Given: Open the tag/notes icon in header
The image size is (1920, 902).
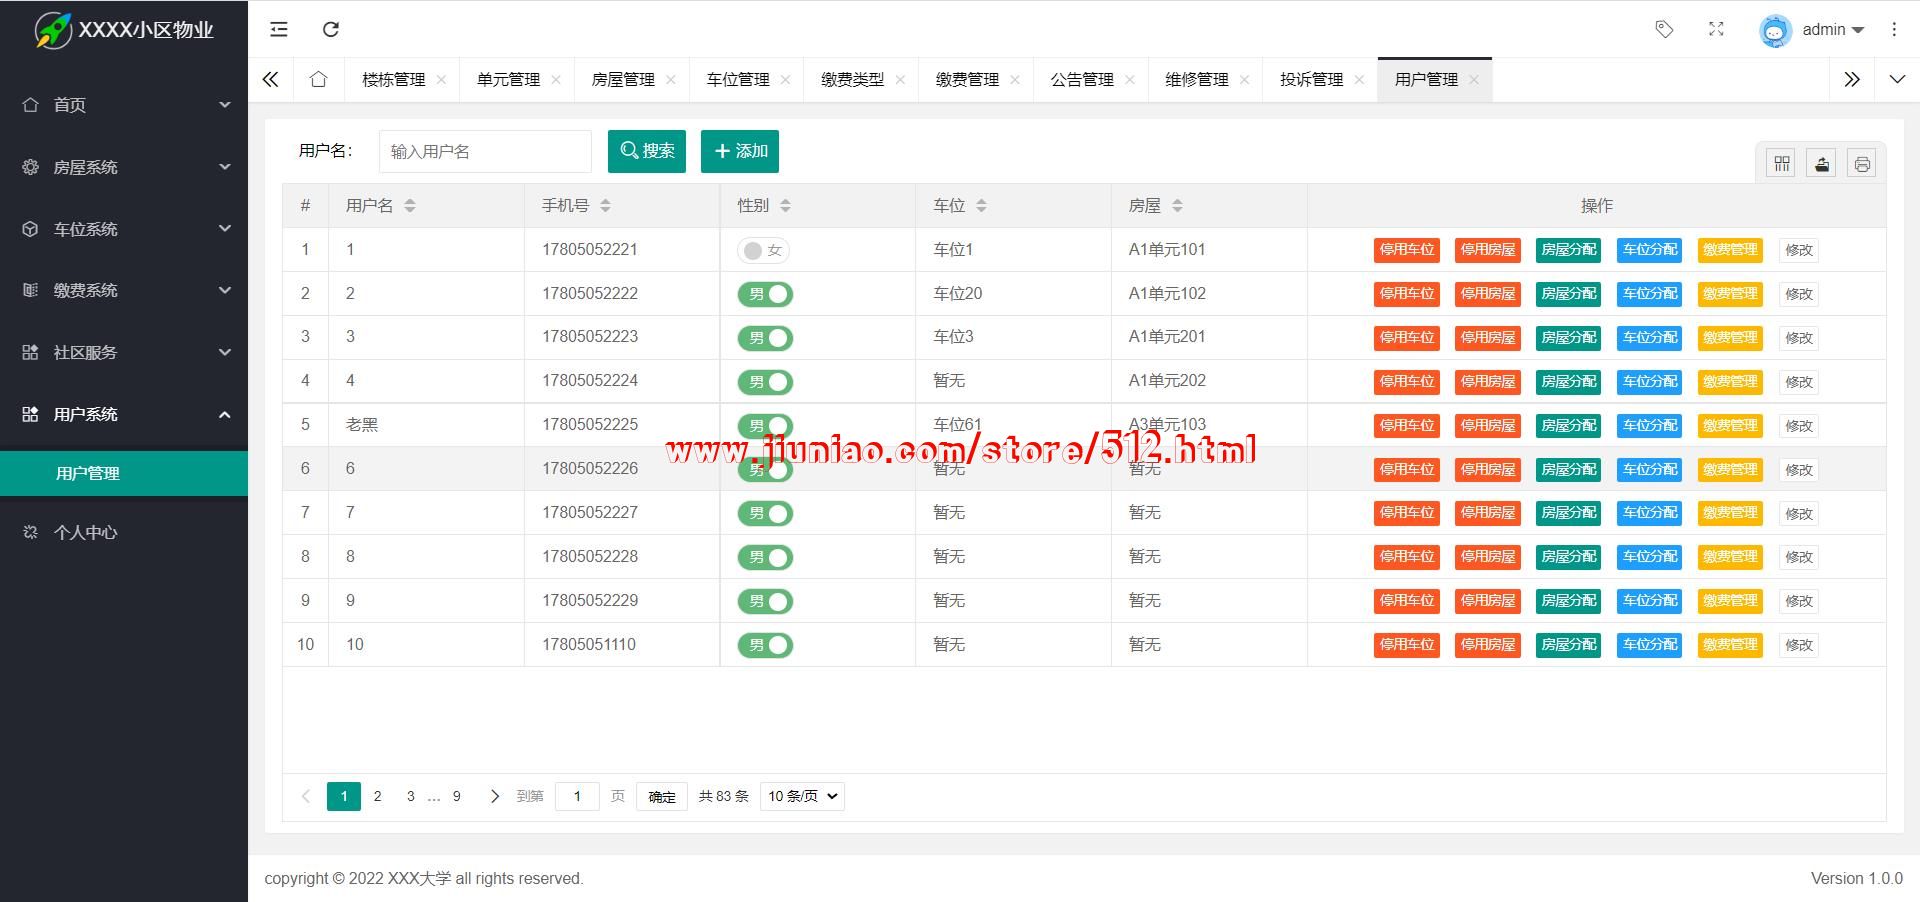Looking at the screenshot, I should [x=1664, y=30].
